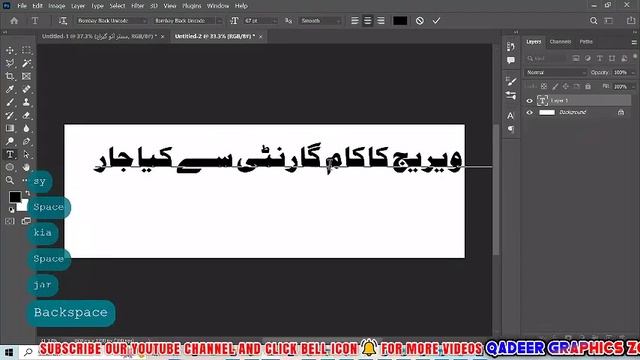Open the Search icon at top right
The image size is (640, 360).
pos(593,21)
